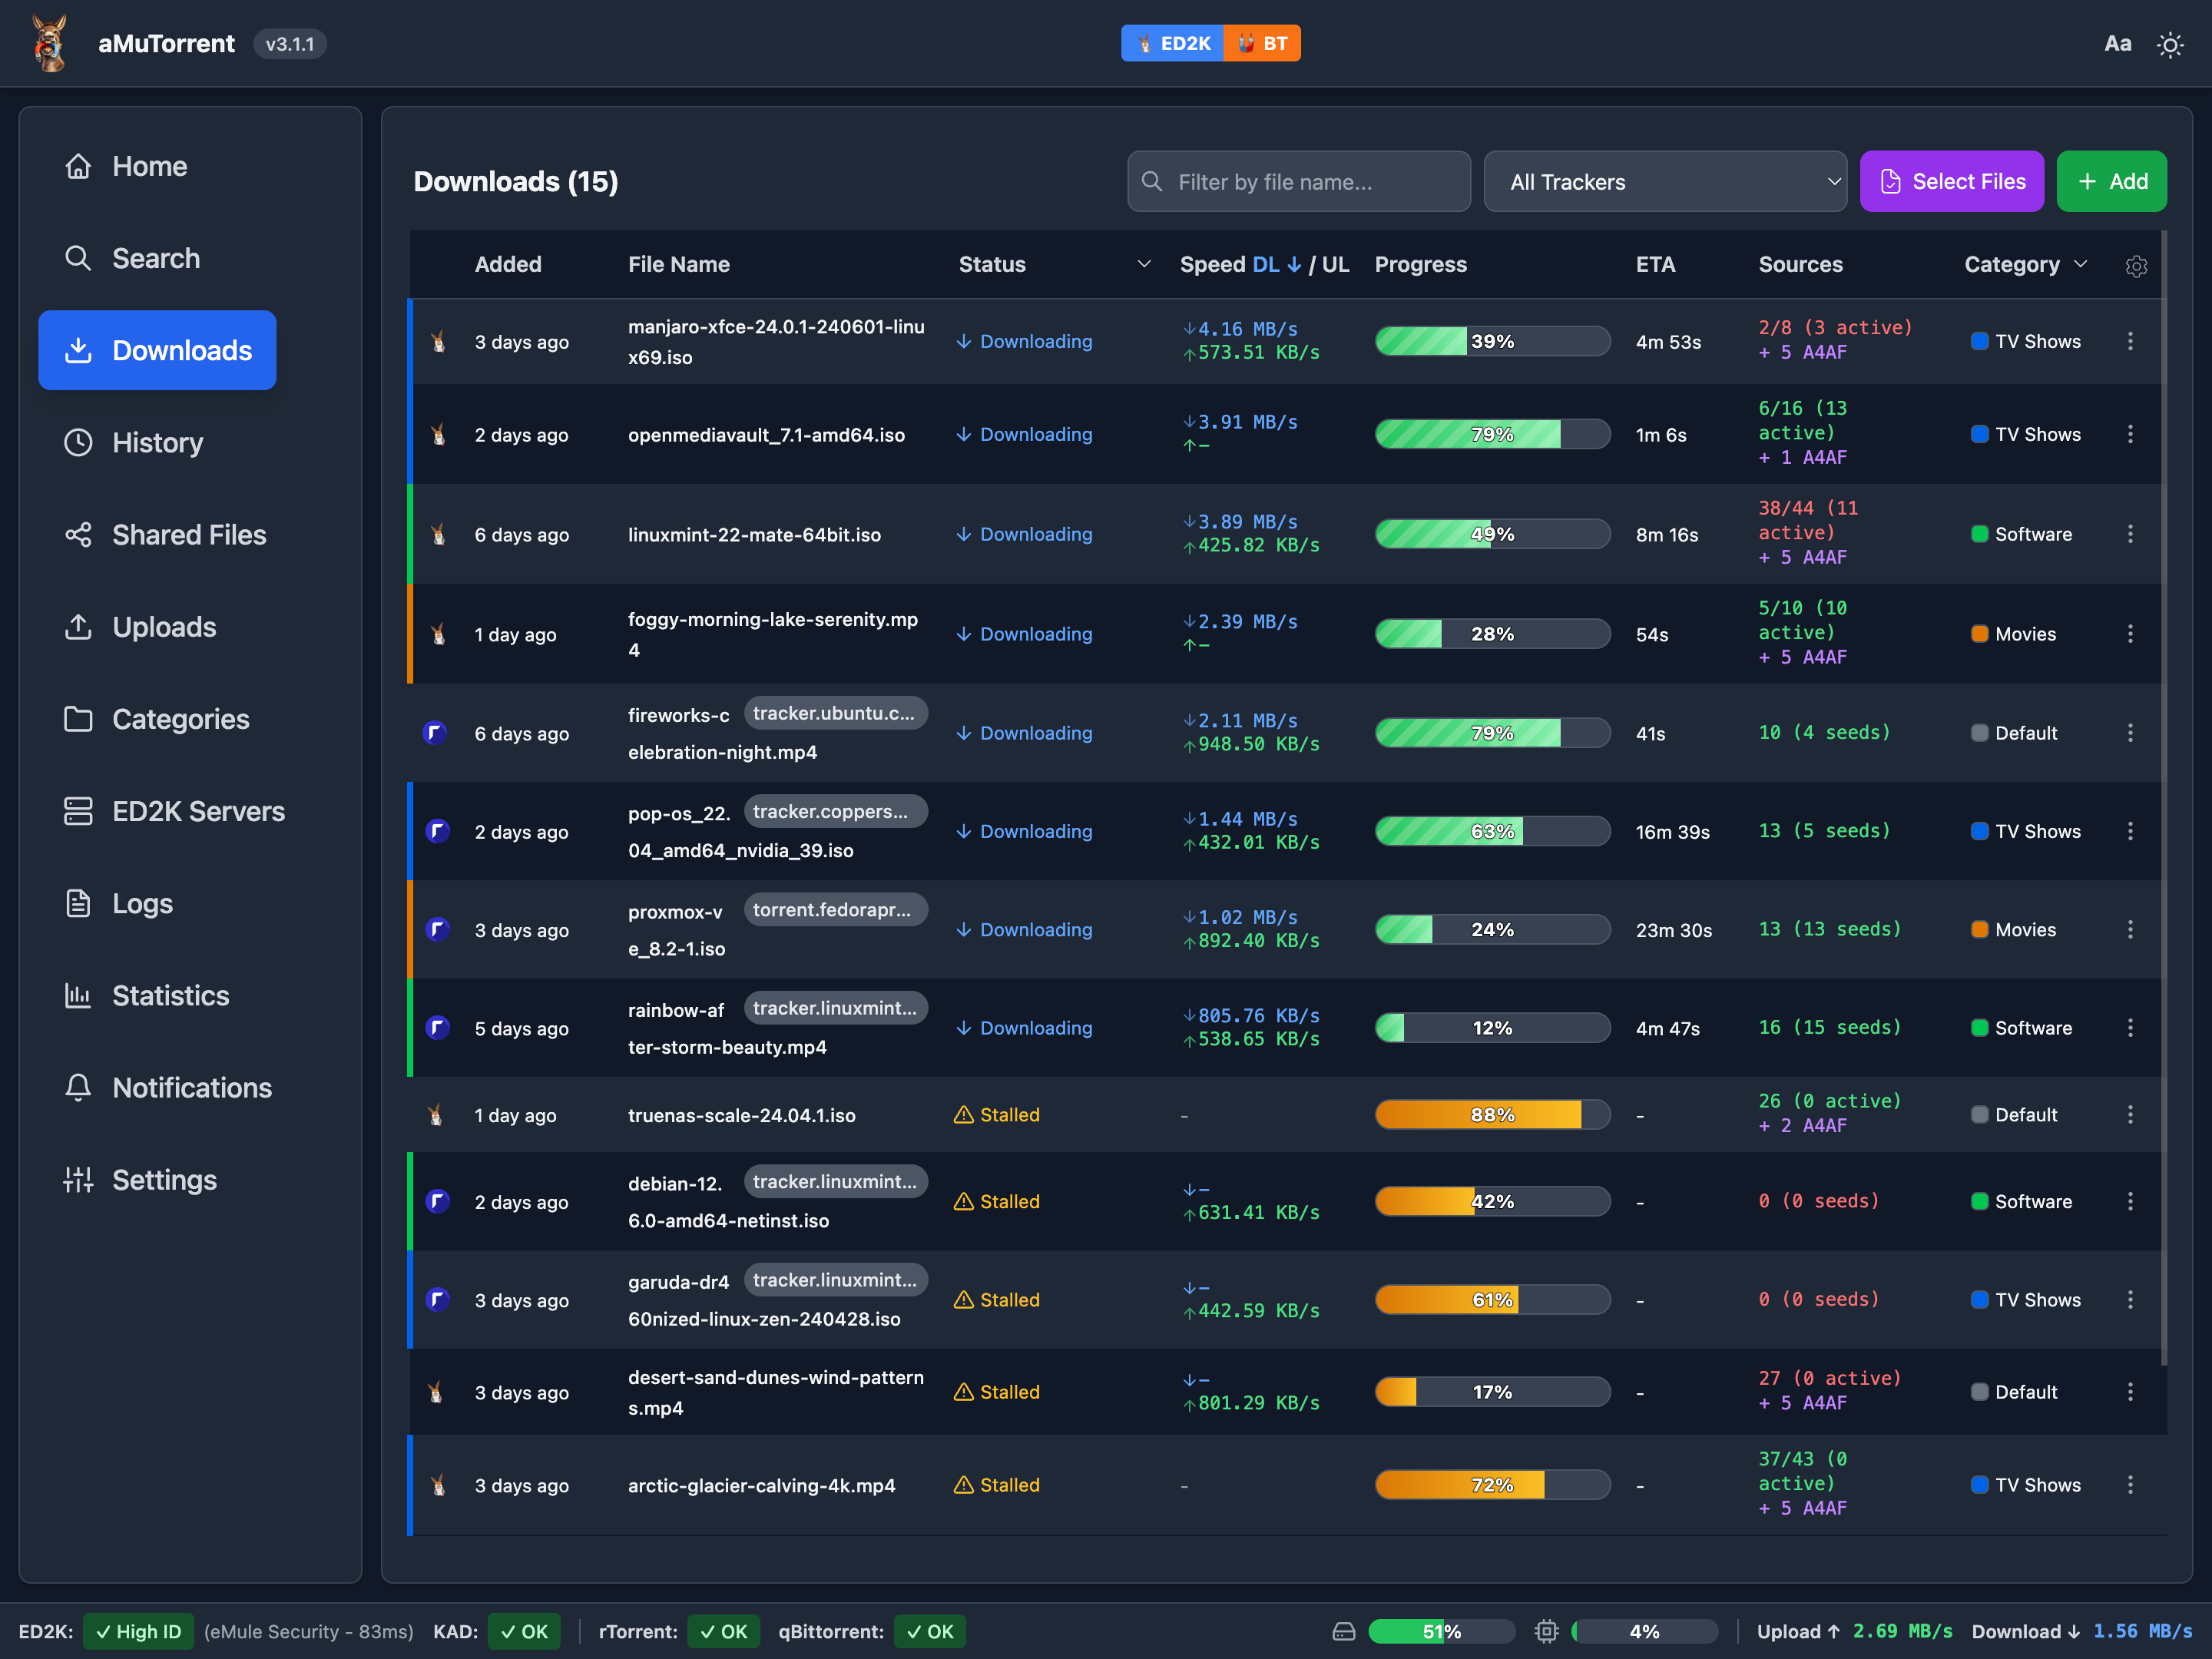Screen dimensions: 2212x1659
Task: Click the qBittorrent OK status badge
Action: tap(930, 1632)
